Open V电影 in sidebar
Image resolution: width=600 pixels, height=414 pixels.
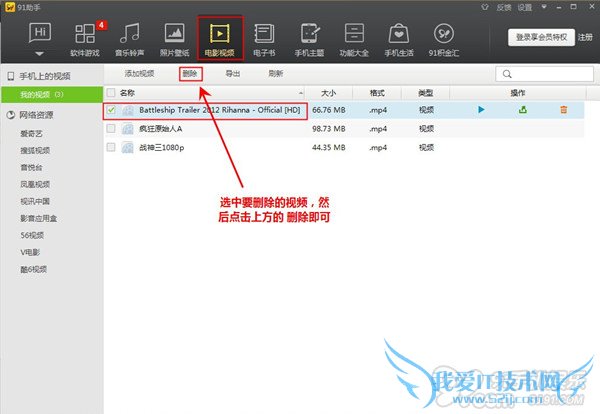click(30, 252)
